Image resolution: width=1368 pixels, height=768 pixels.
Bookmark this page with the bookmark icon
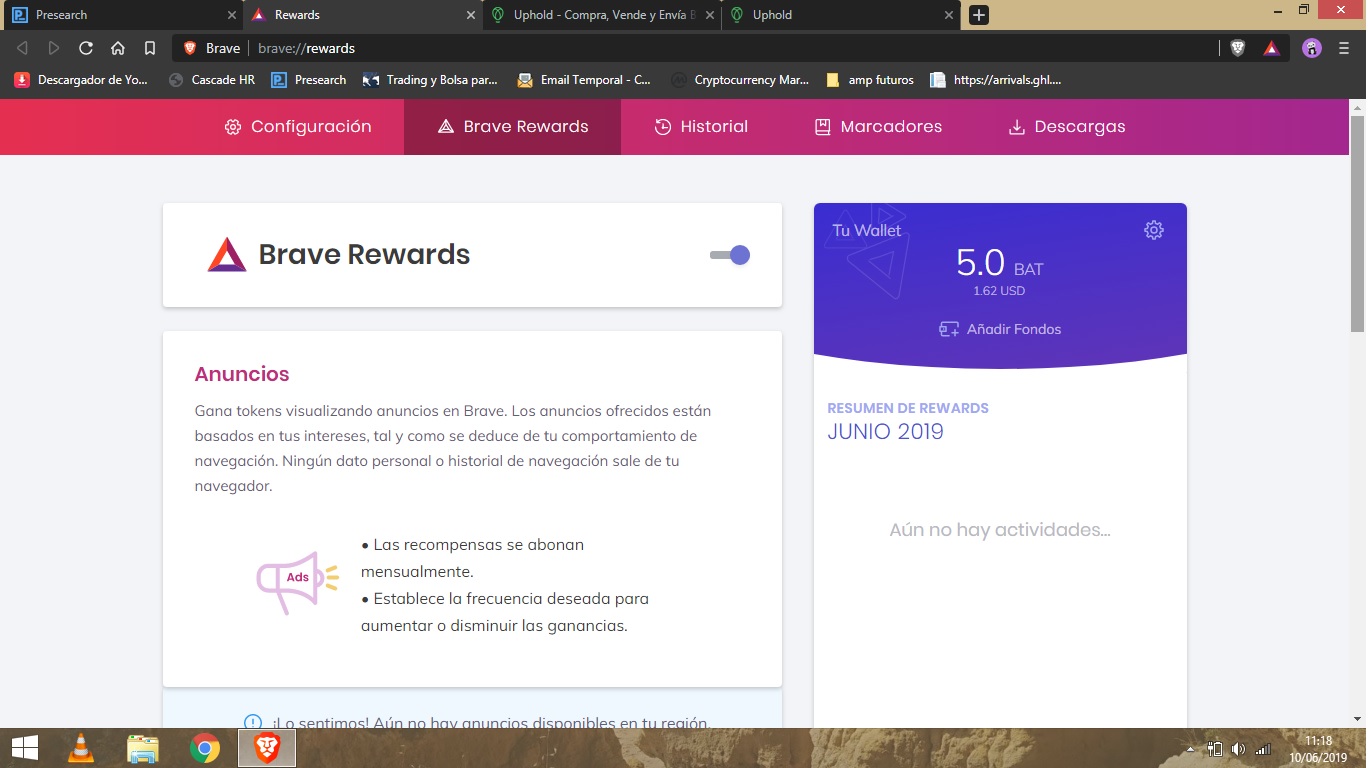[x=150, y=48]
